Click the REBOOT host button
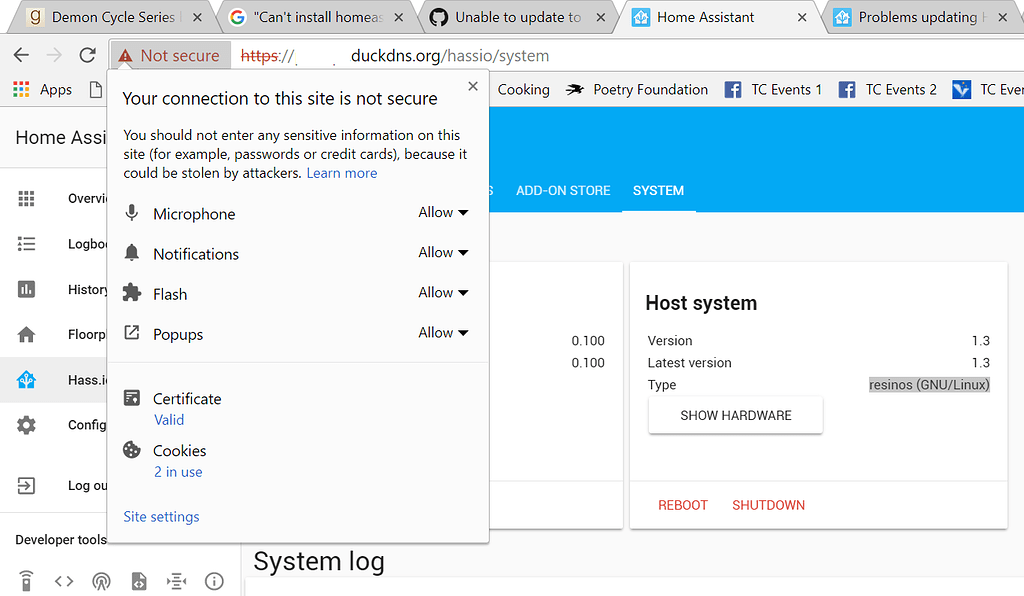Image resolution: width=1024 pixels, height=596 pixels. point(683,505)
